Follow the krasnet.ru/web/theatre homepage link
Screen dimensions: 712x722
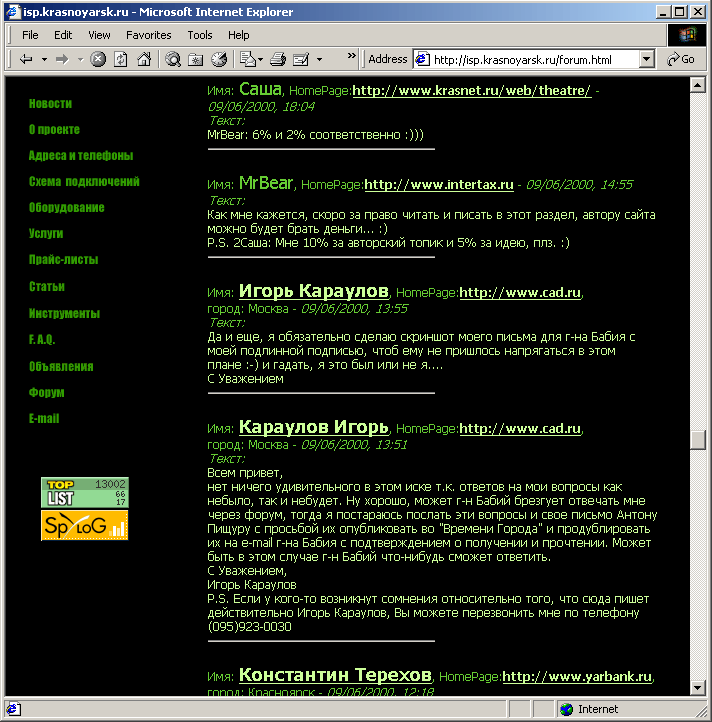click(472, 91)
